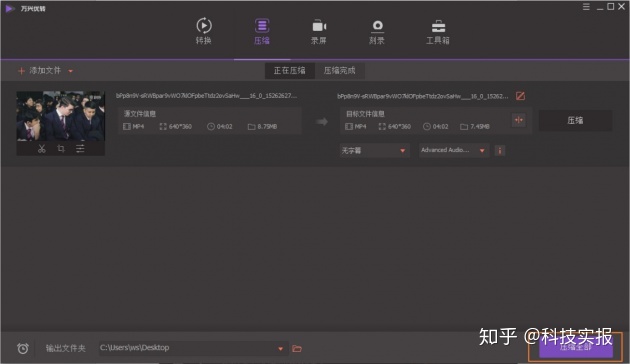Browse output folder with folder icon
The width and height of the screenshot is (630, 364).
pos(297,348)
